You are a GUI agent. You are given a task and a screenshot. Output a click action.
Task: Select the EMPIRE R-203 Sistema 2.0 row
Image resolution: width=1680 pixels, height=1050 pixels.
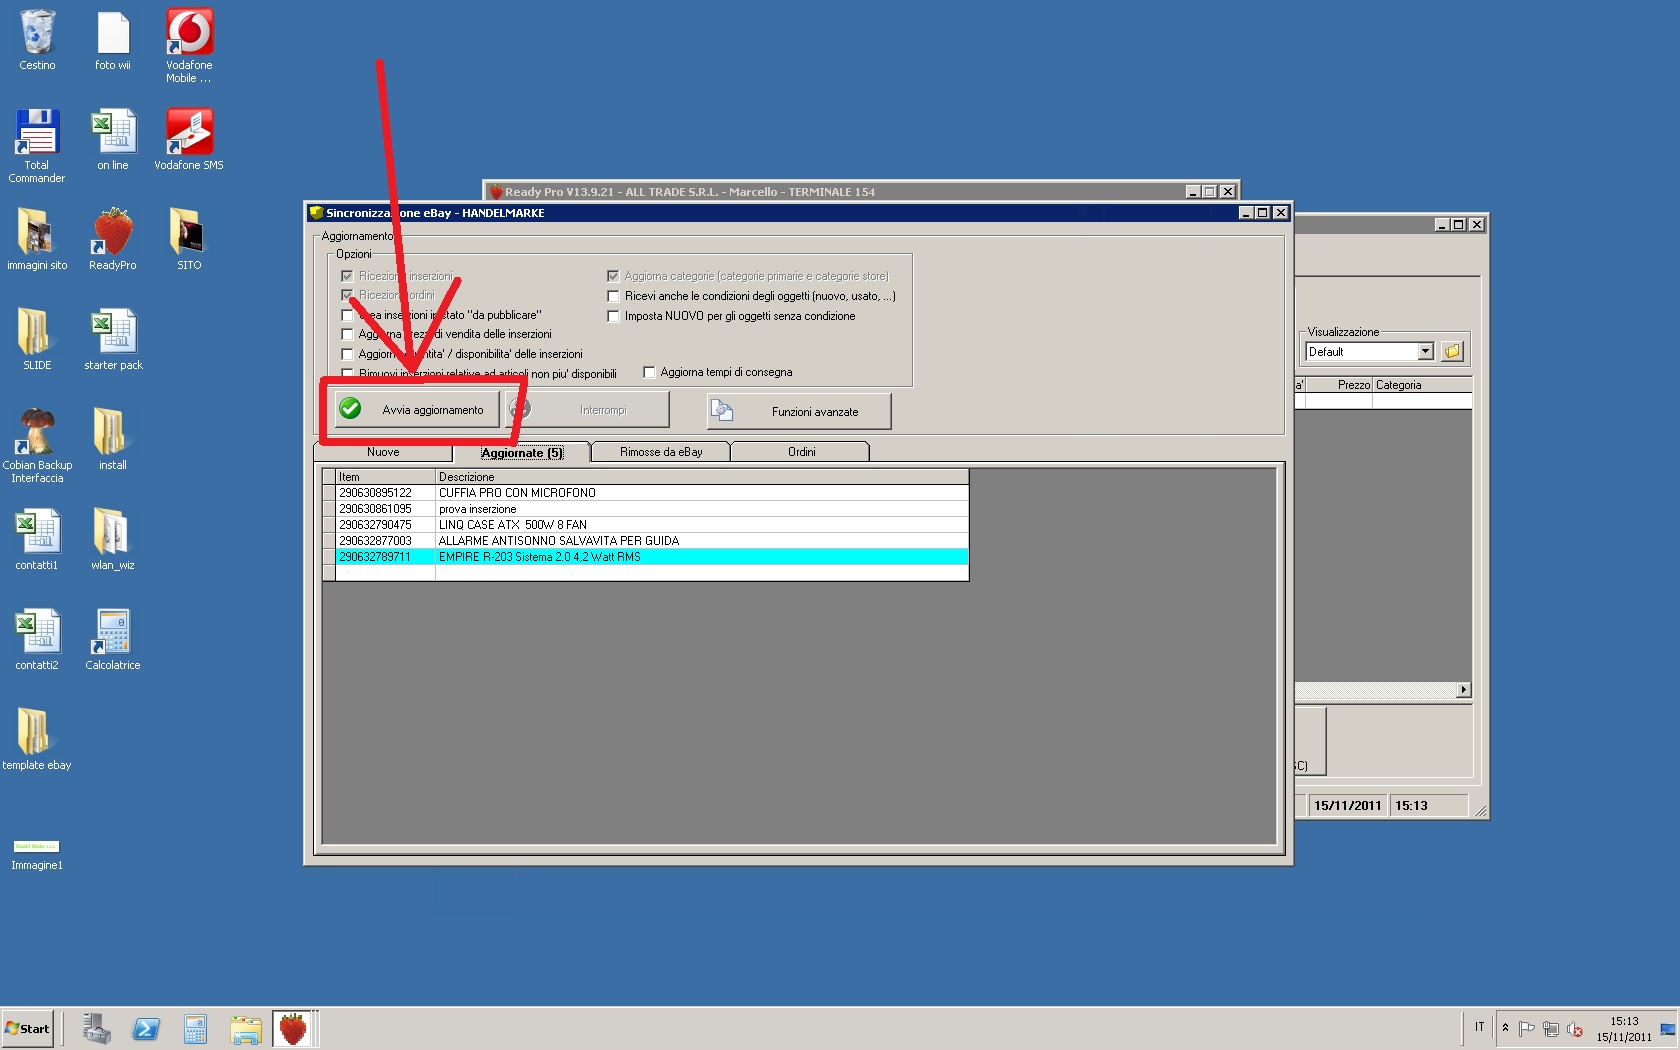point(645,557)
